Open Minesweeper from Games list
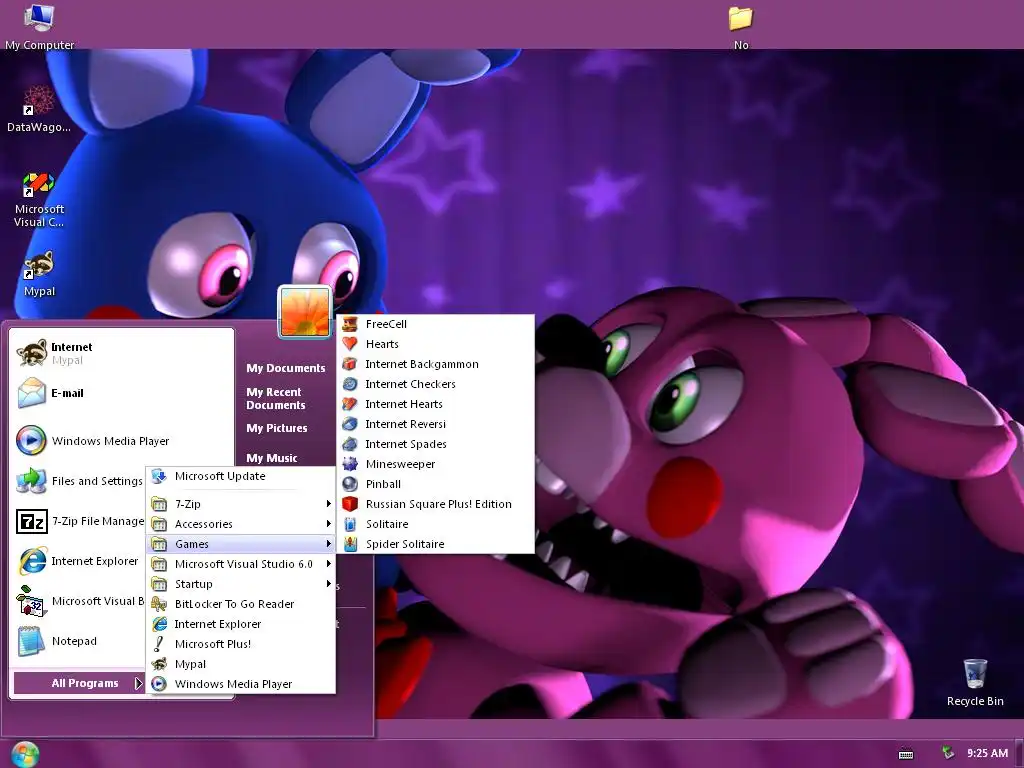 [400, 464]
